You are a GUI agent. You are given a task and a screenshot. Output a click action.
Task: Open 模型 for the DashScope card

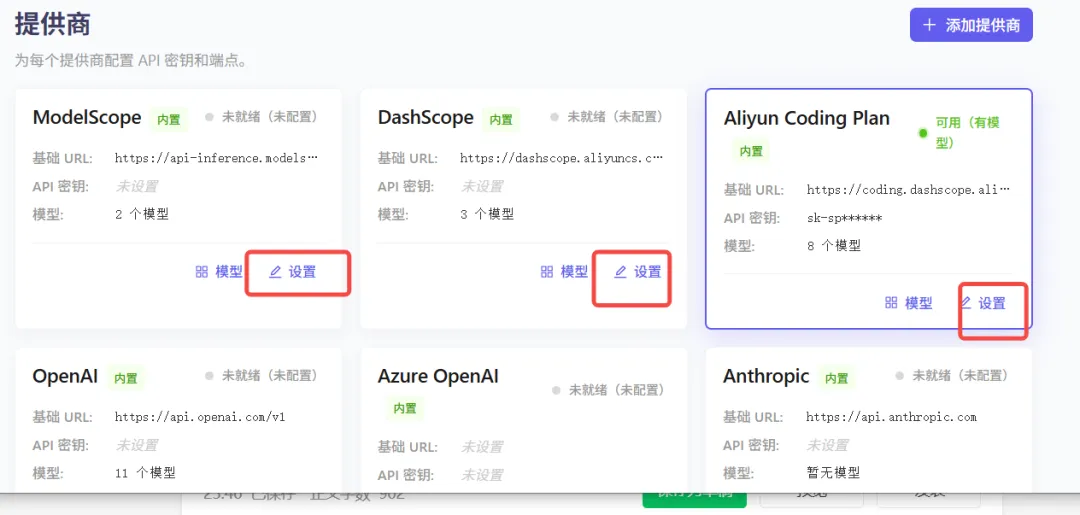click(x=564, y=272)
